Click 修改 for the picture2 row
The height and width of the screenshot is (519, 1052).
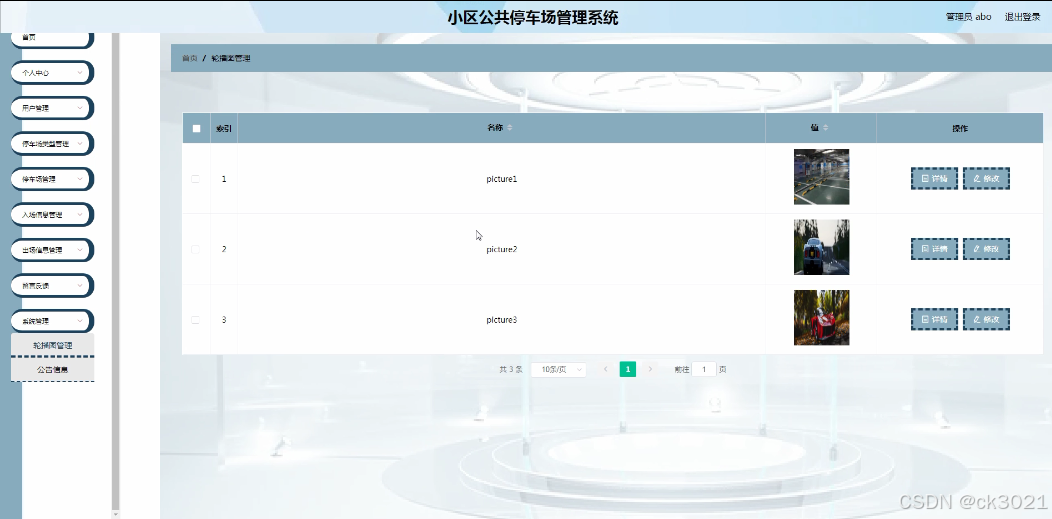(x=986, y=249)
